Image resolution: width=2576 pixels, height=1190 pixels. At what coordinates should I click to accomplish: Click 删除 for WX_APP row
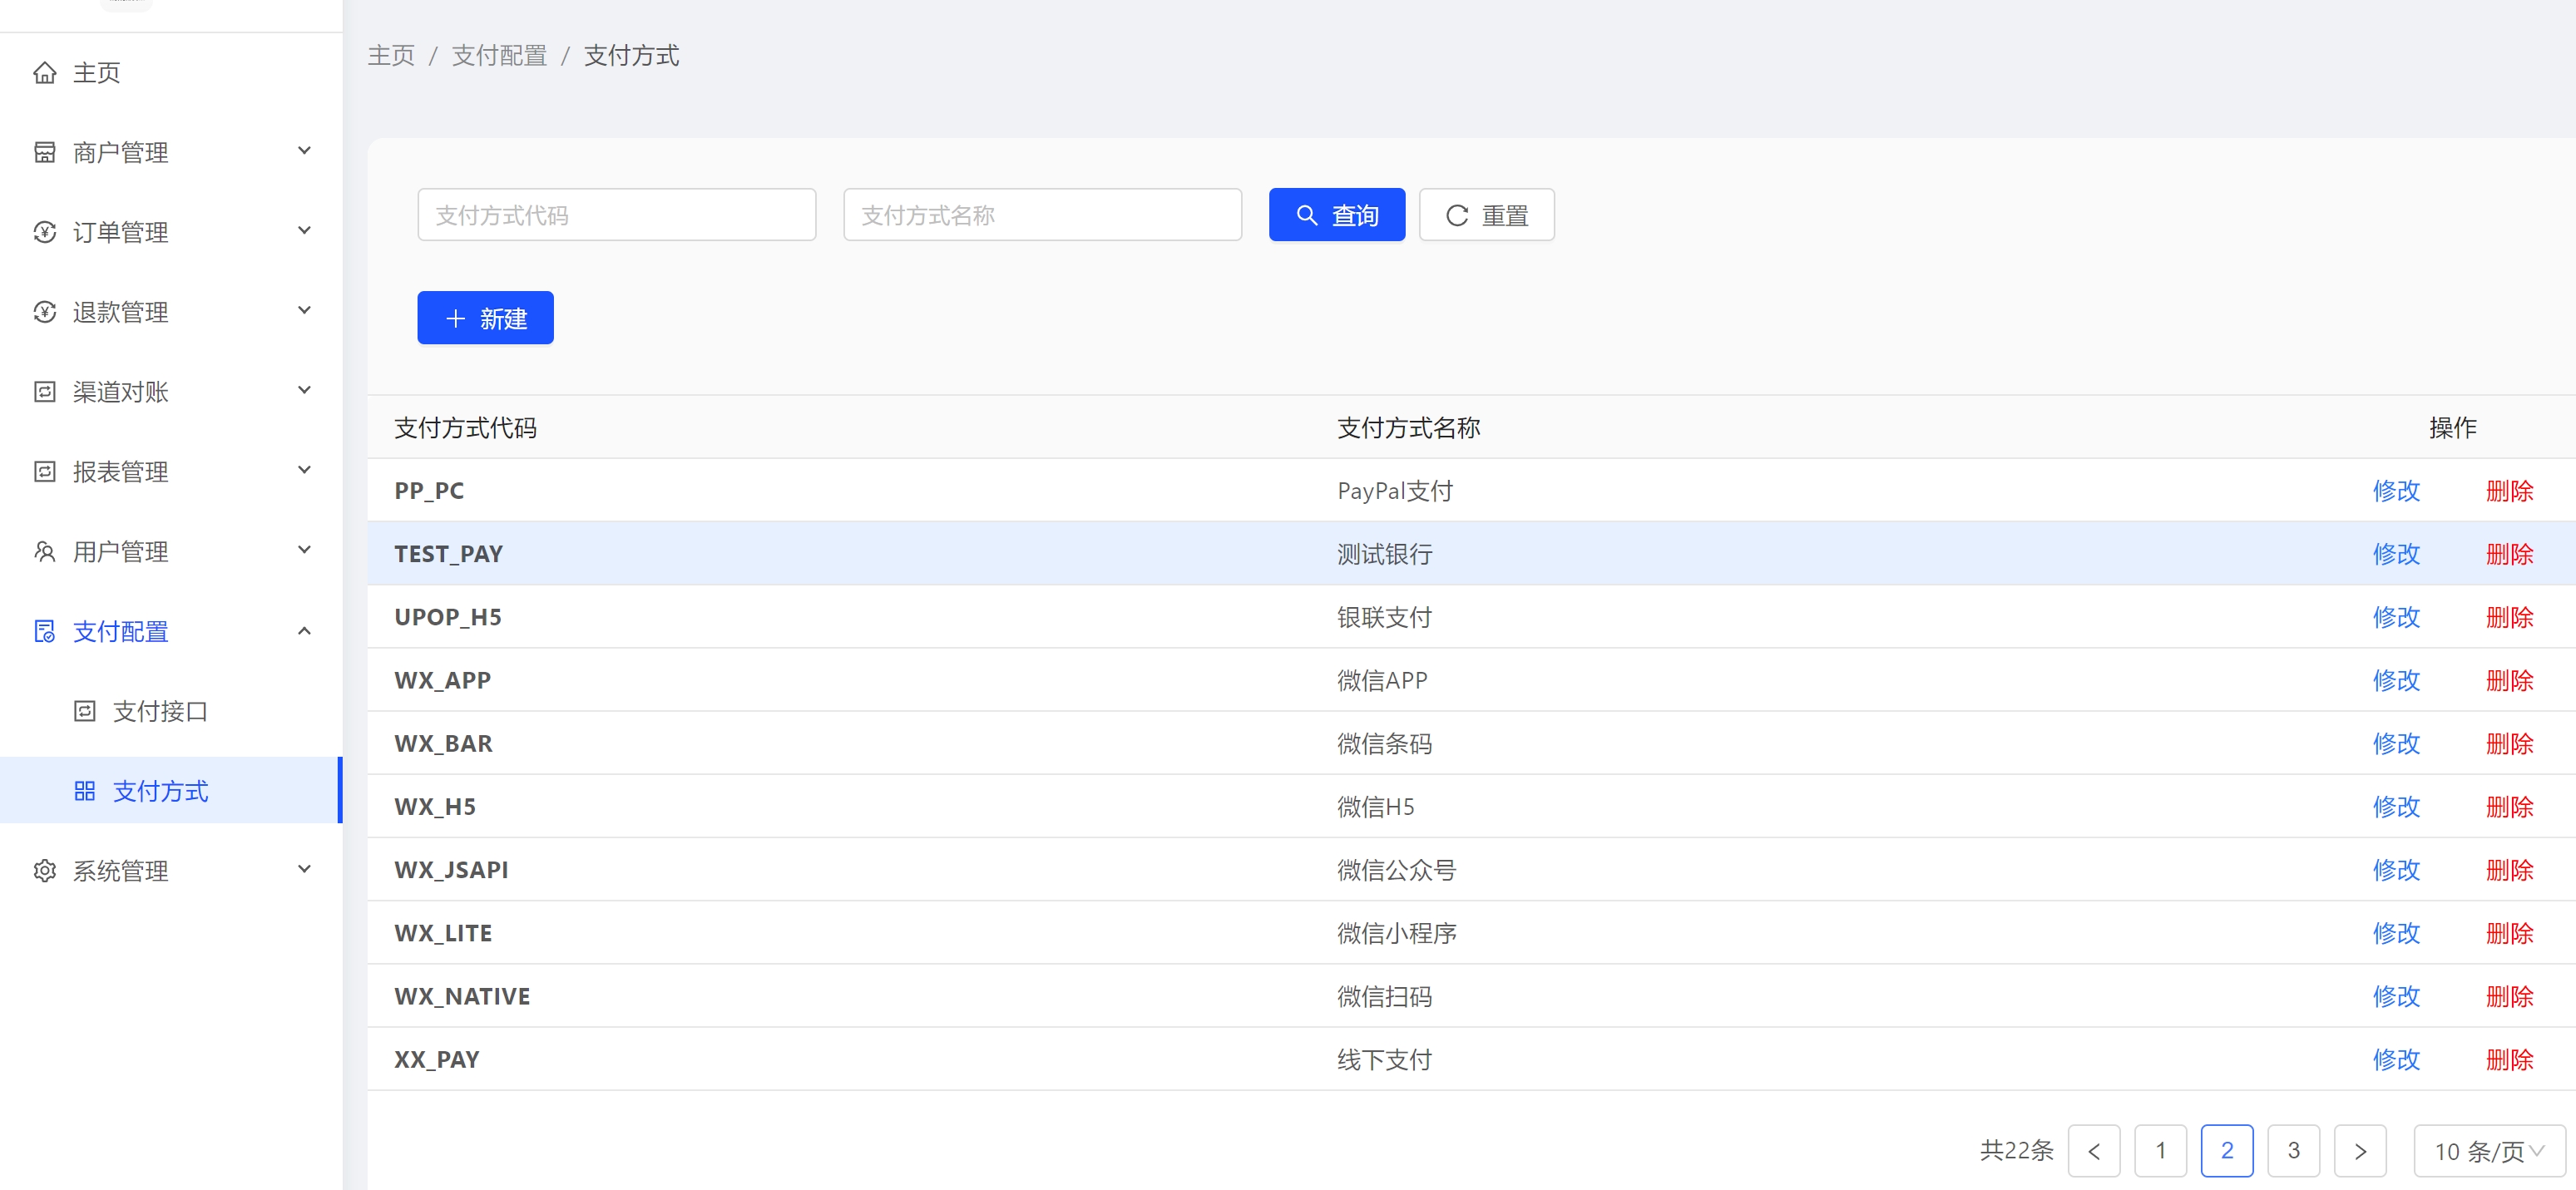click(2509, 680)
